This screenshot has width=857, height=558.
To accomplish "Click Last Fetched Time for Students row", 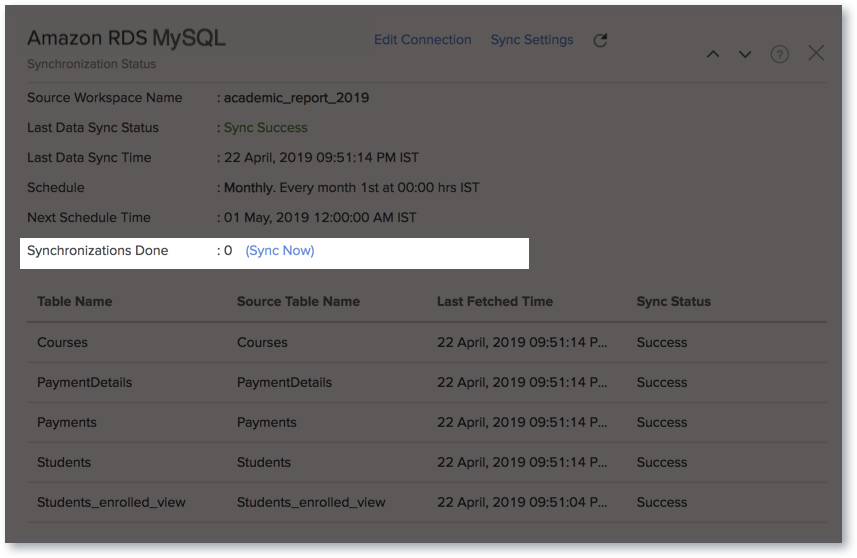I will coord(522,462).
